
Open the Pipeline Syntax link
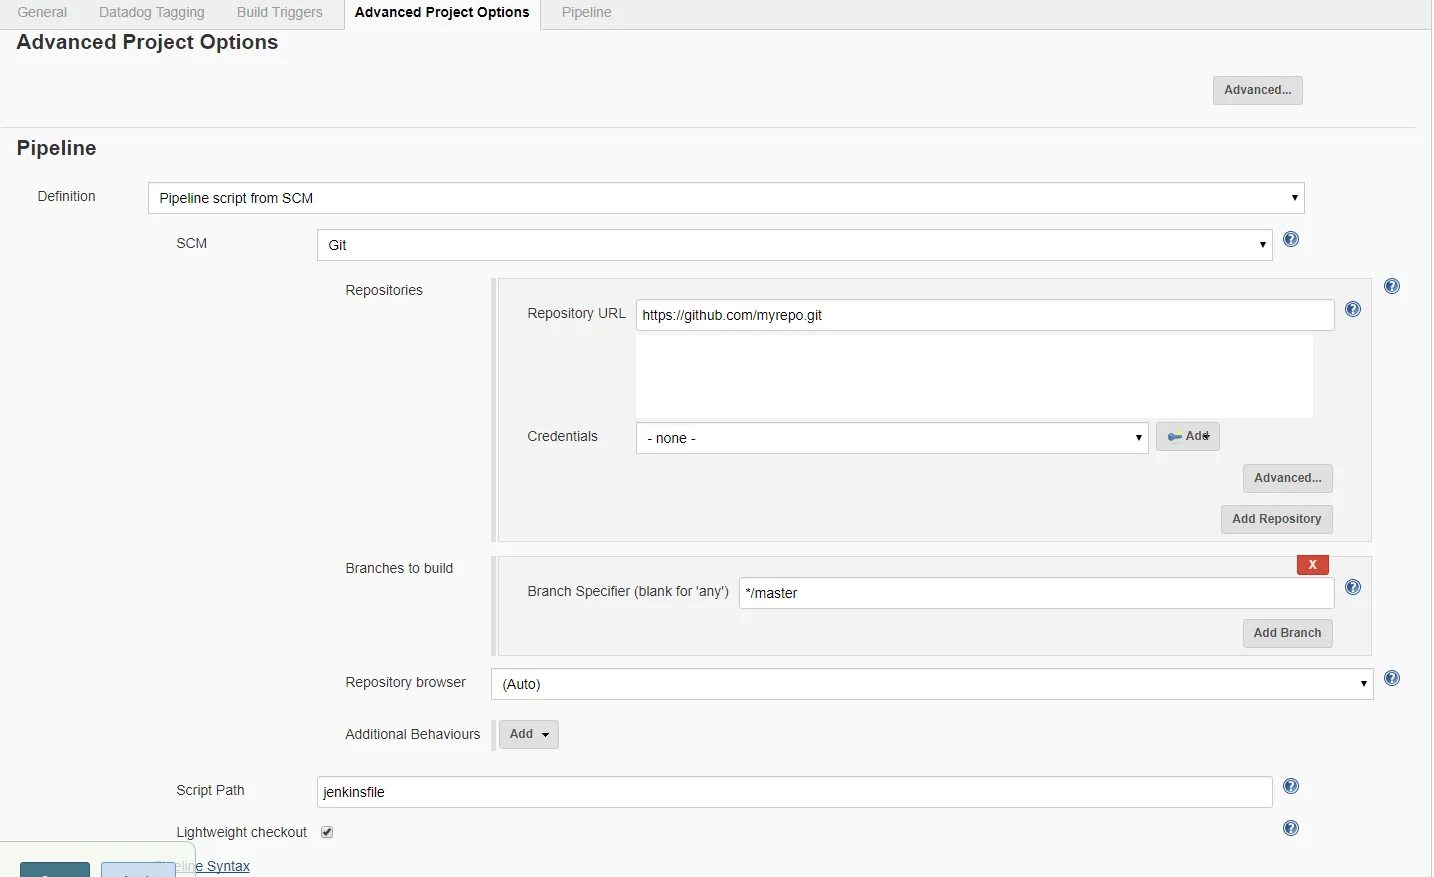point(227,866)
